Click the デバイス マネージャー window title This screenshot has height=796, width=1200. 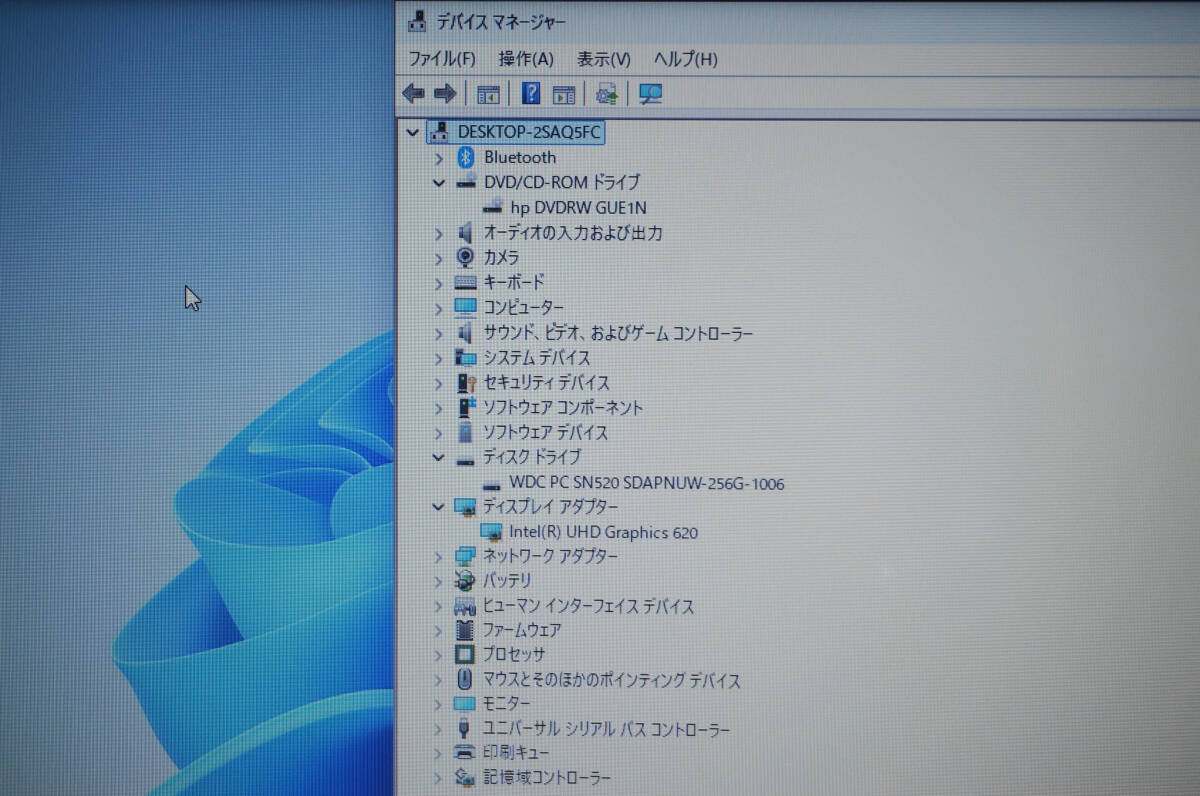[x=501, y=21]
